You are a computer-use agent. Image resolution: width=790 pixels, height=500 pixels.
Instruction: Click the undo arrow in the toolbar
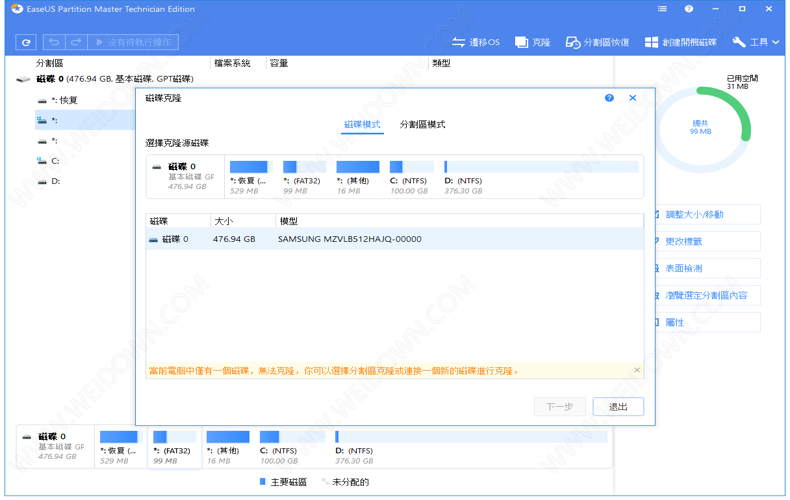(54, 42)
